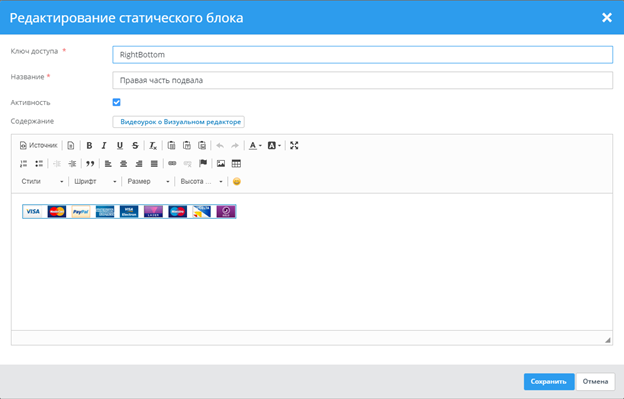This screenshot has height=399, width=624.
Task: Open the Шрифт font dropdown
Action: click(95, 181)
